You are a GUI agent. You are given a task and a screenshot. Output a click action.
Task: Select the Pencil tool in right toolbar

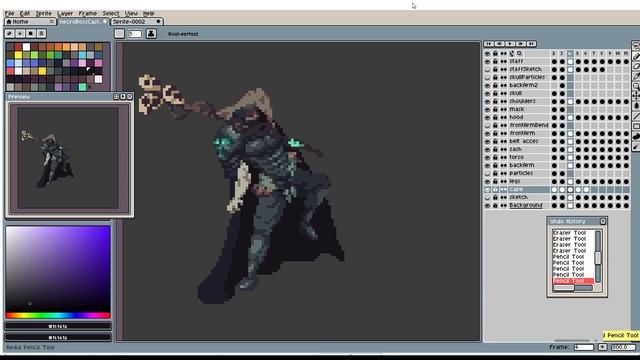coord(636,57)
